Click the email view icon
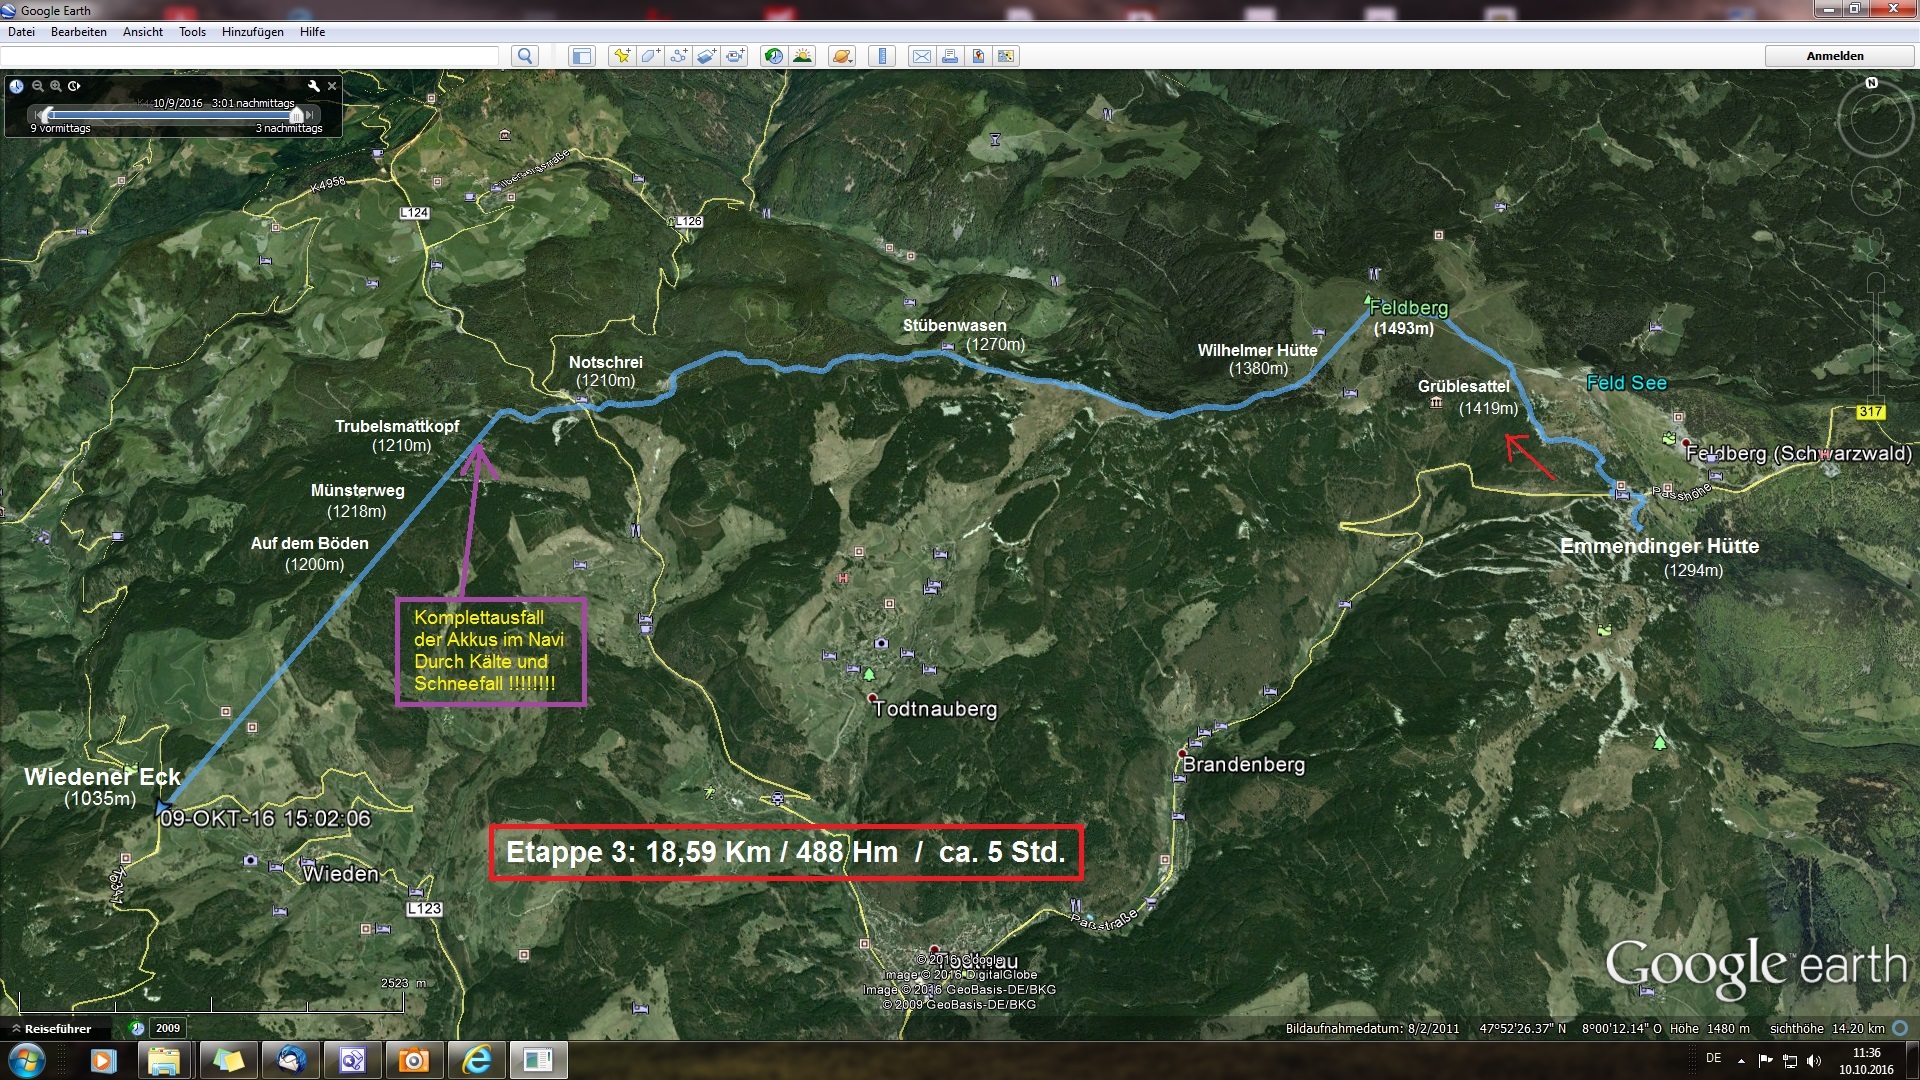 pos(922,56)
